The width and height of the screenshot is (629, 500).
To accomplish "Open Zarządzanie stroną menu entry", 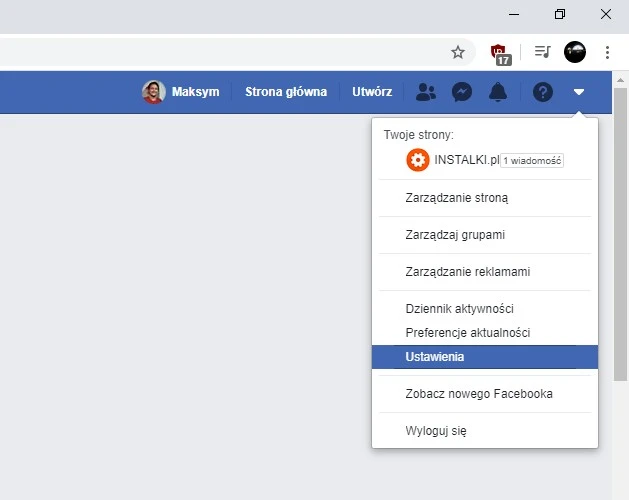I will 457,198.
